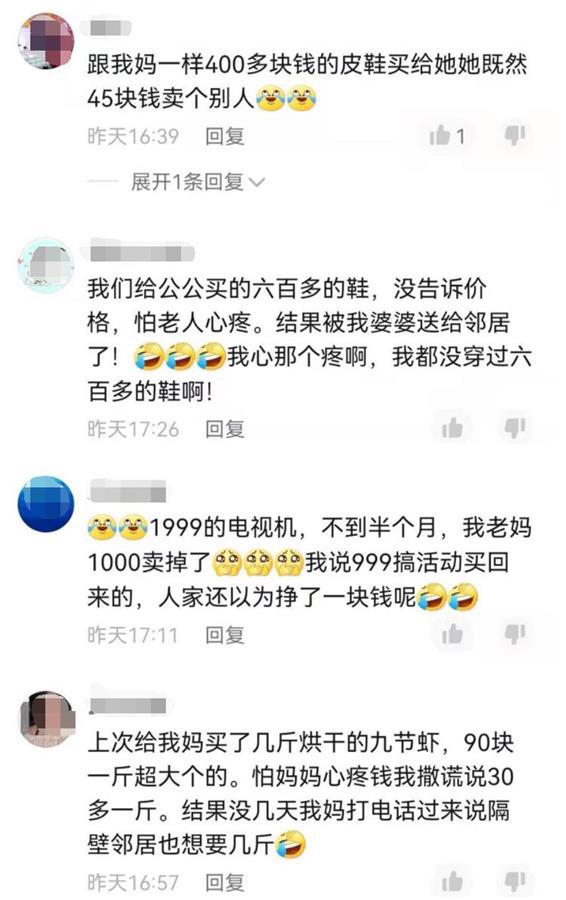Viewport: 566px width, 900px height.
Task: Open blue round avatar of 电视机 commenter
Action: coord(46,504)
